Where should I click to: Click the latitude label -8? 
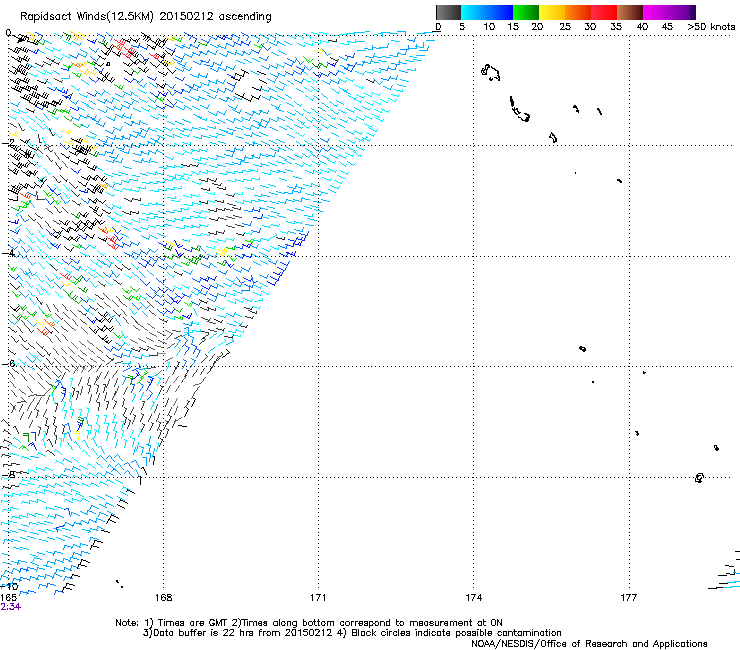(8, 474)
